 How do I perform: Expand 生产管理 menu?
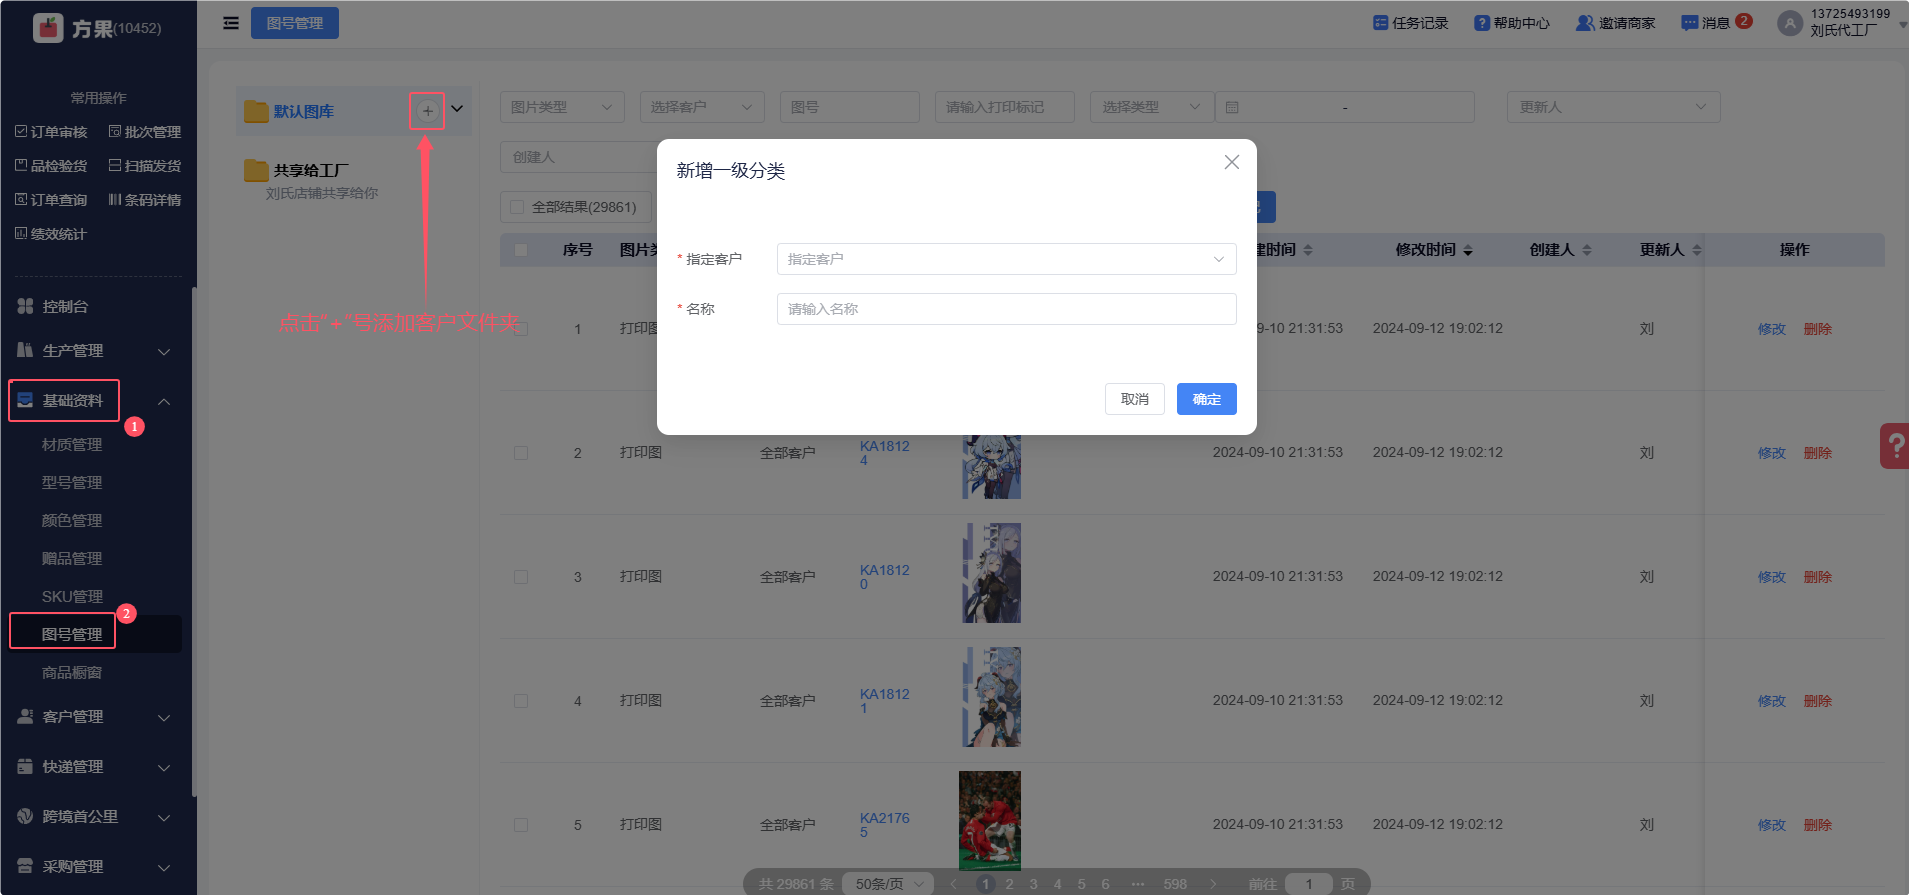[x=97, y=351]
